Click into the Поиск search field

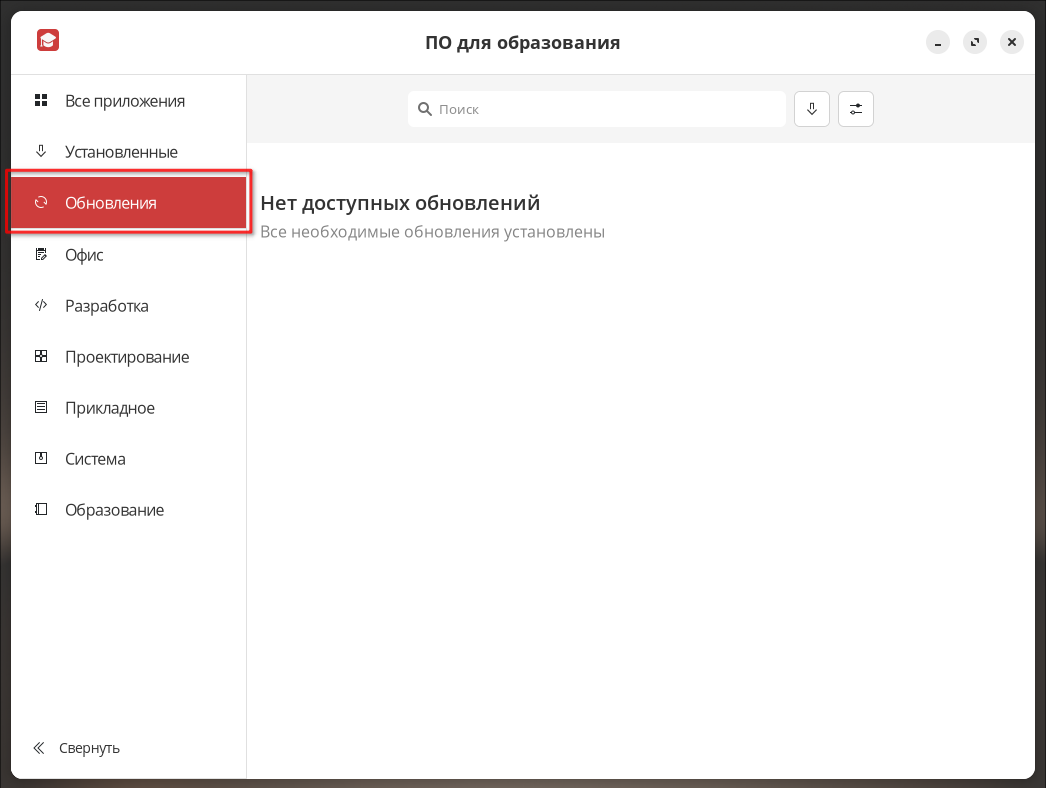[x=600, y=109]
